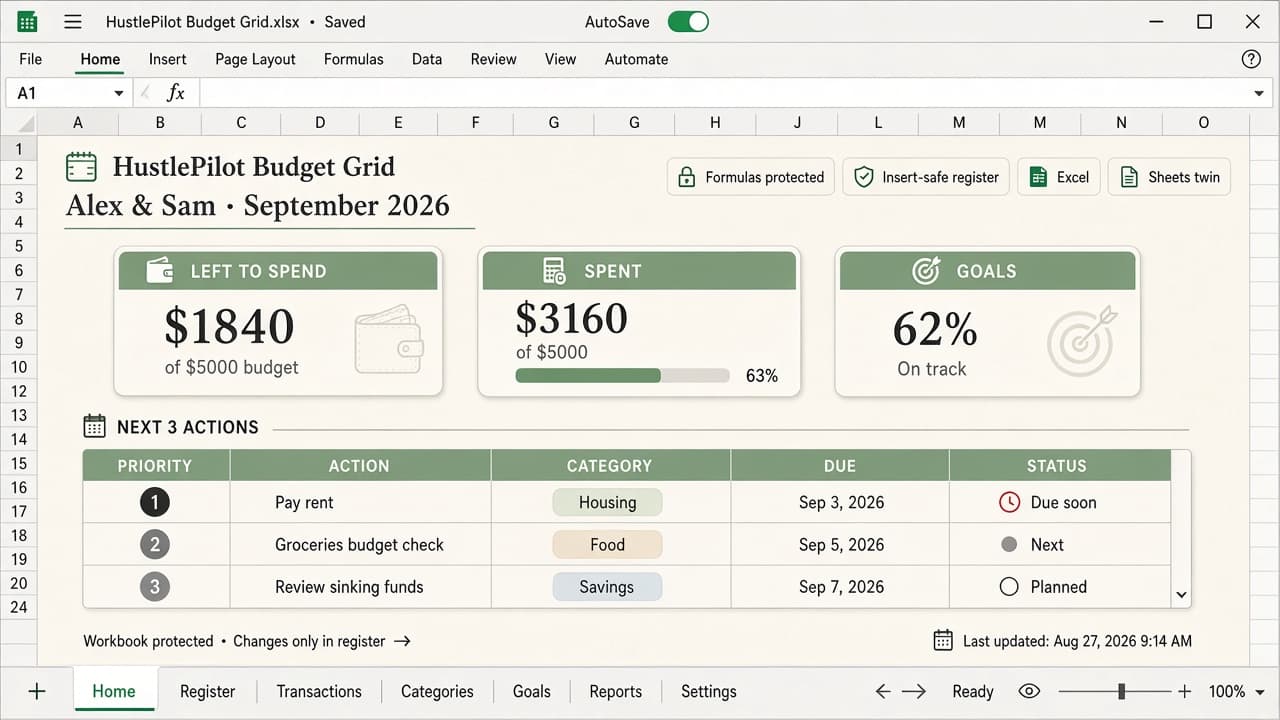Screen dimensions: 1280x720
Task: Click 'Groceries budget check' cell
Action: pos(359,545)
